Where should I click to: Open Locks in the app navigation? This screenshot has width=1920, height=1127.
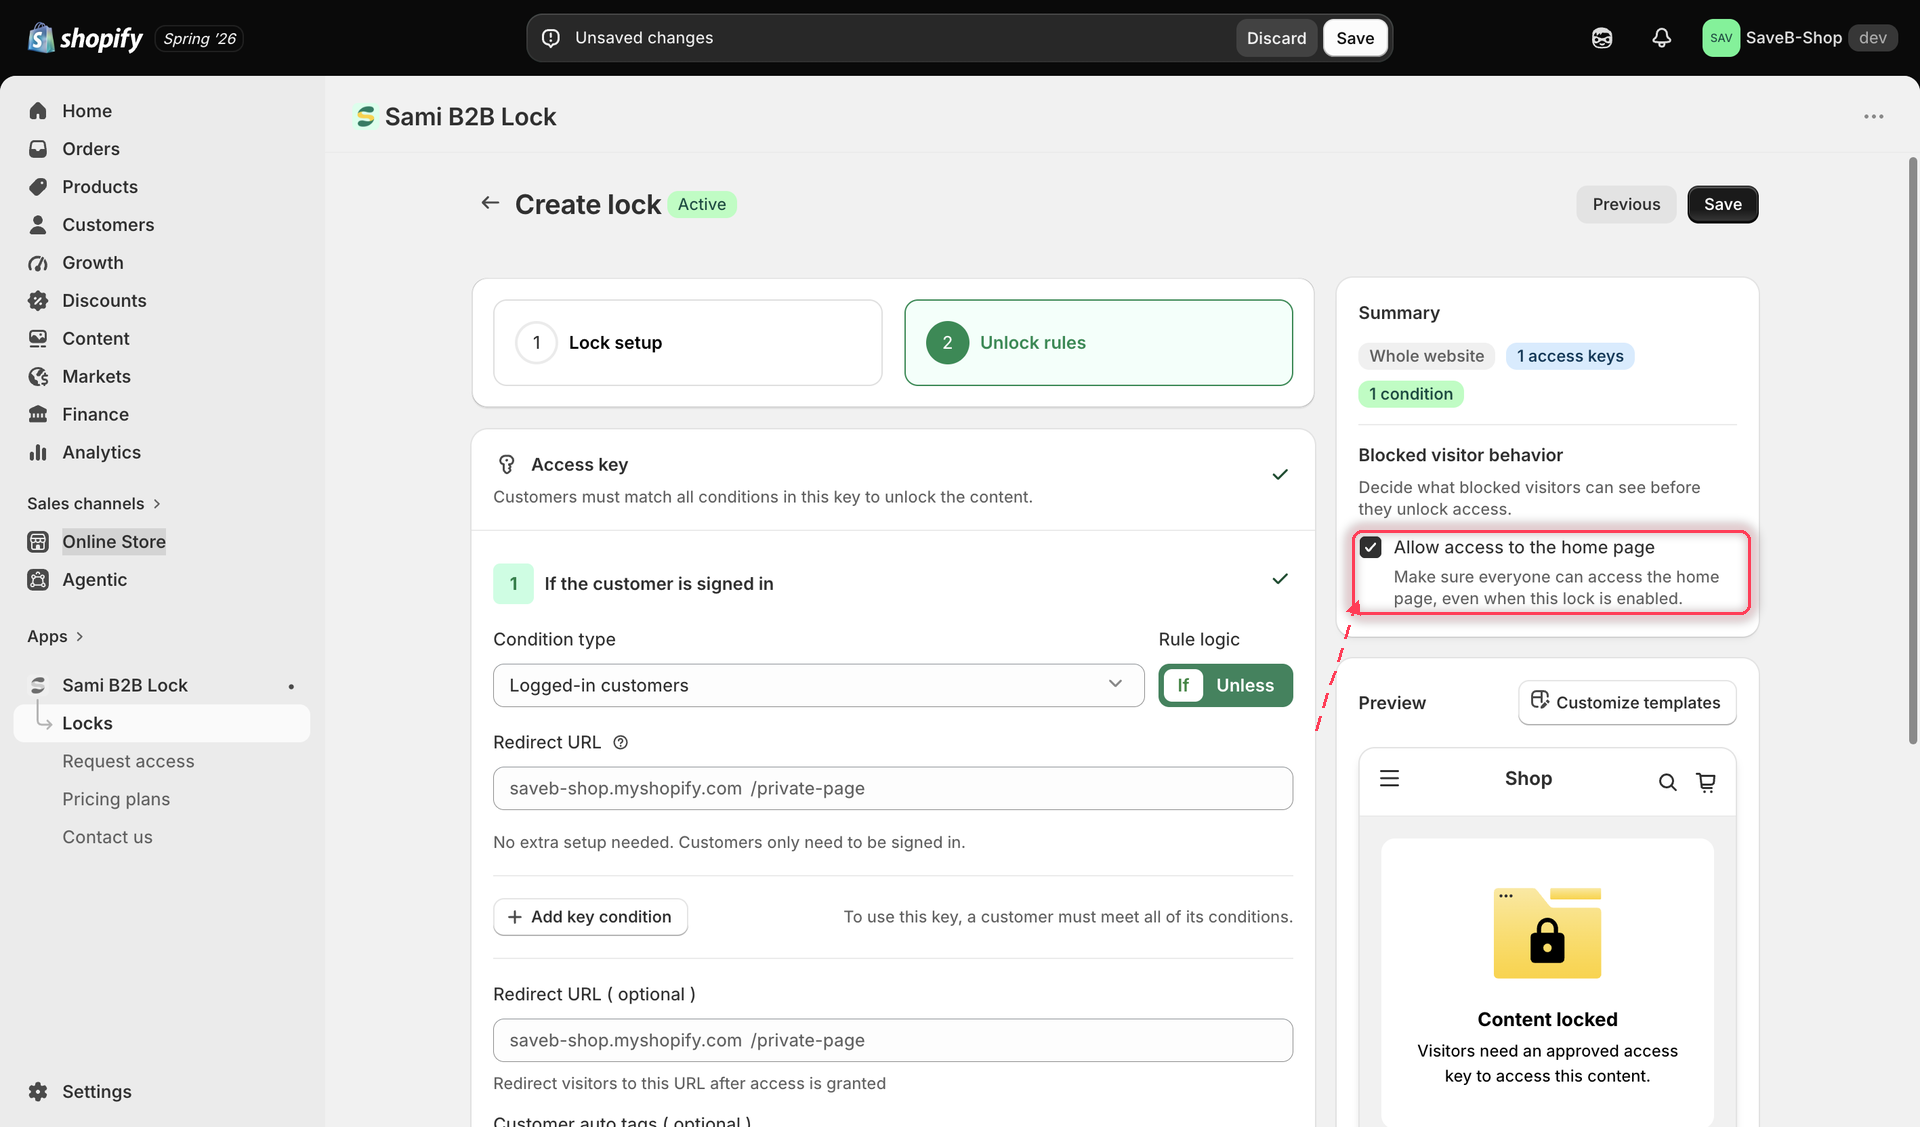pyautogui.click(x=162, y=723)
